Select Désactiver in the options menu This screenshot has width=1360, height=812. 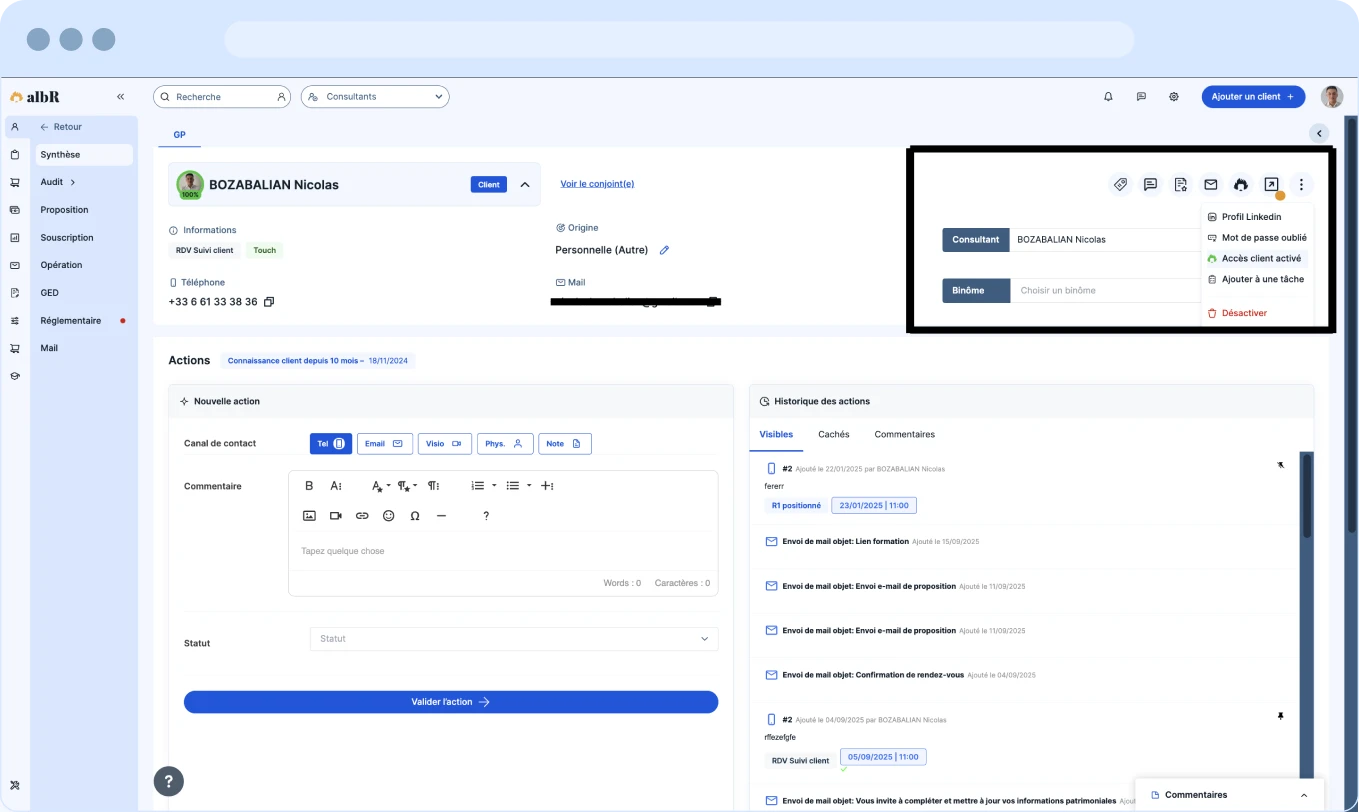point(1243,314)
